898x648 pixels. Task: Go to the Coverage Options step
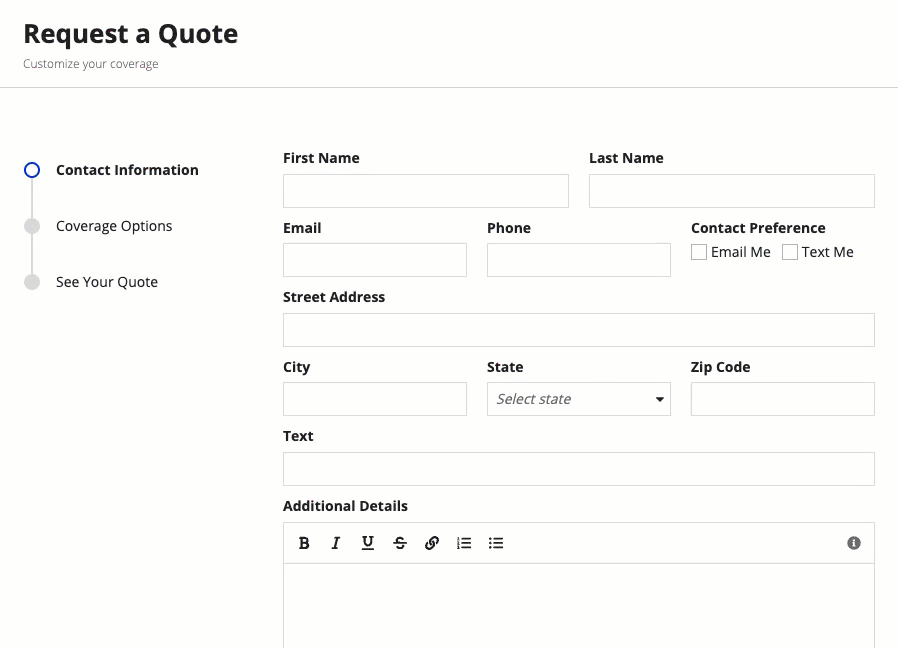pos(114,226)
